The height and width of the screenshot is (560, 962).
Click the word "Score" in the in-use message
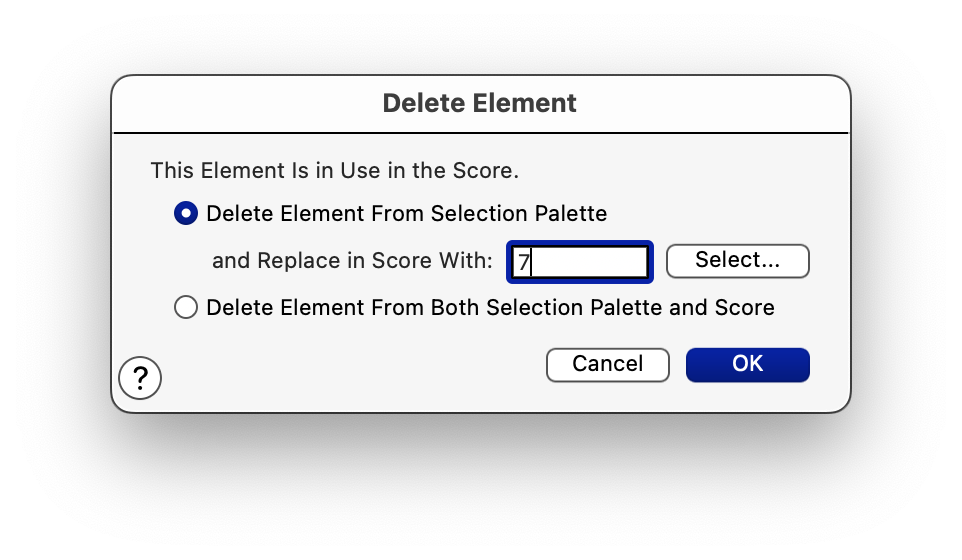coord(486,170)
